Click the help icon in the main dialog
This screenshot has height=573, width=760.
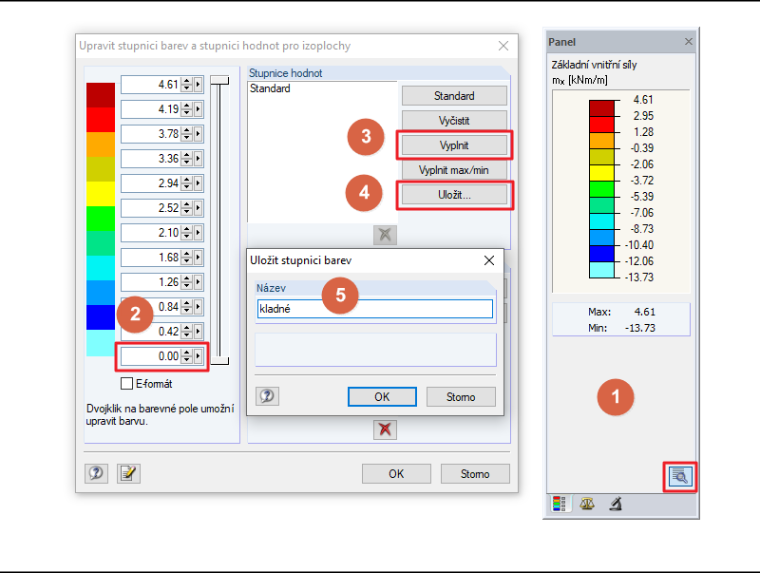tap(96, 473)
